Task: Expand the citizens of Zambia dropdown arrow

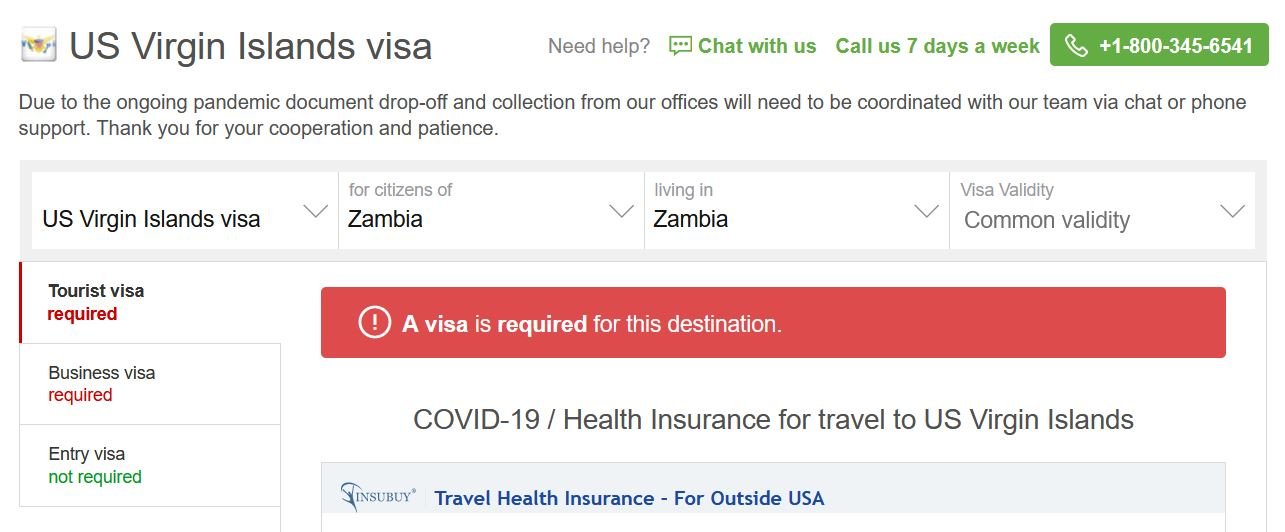Action: (x=621, y=211)
